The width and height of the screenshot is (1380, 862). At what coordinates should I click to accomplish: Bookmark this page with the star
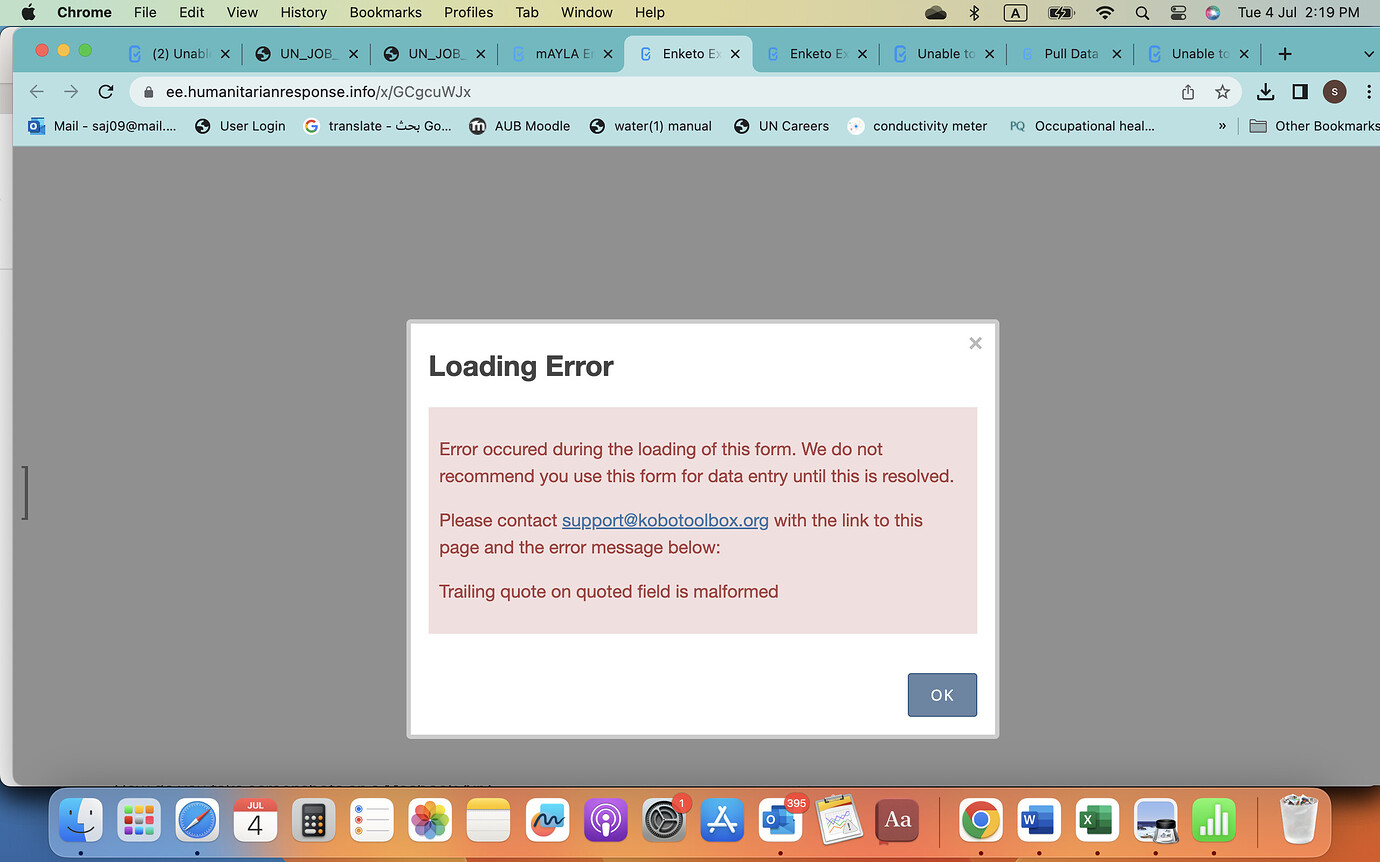1222,91
